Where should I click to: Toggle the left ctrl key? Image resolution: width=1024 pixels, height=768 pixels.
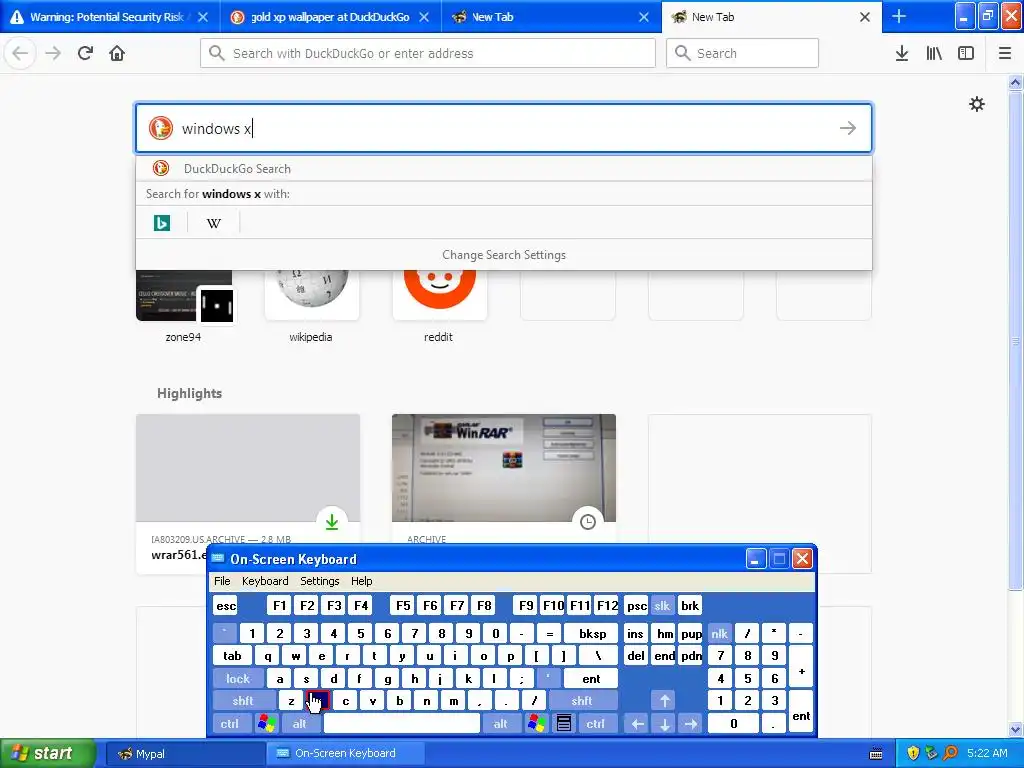pyautogui.click(x=230, y=724)
